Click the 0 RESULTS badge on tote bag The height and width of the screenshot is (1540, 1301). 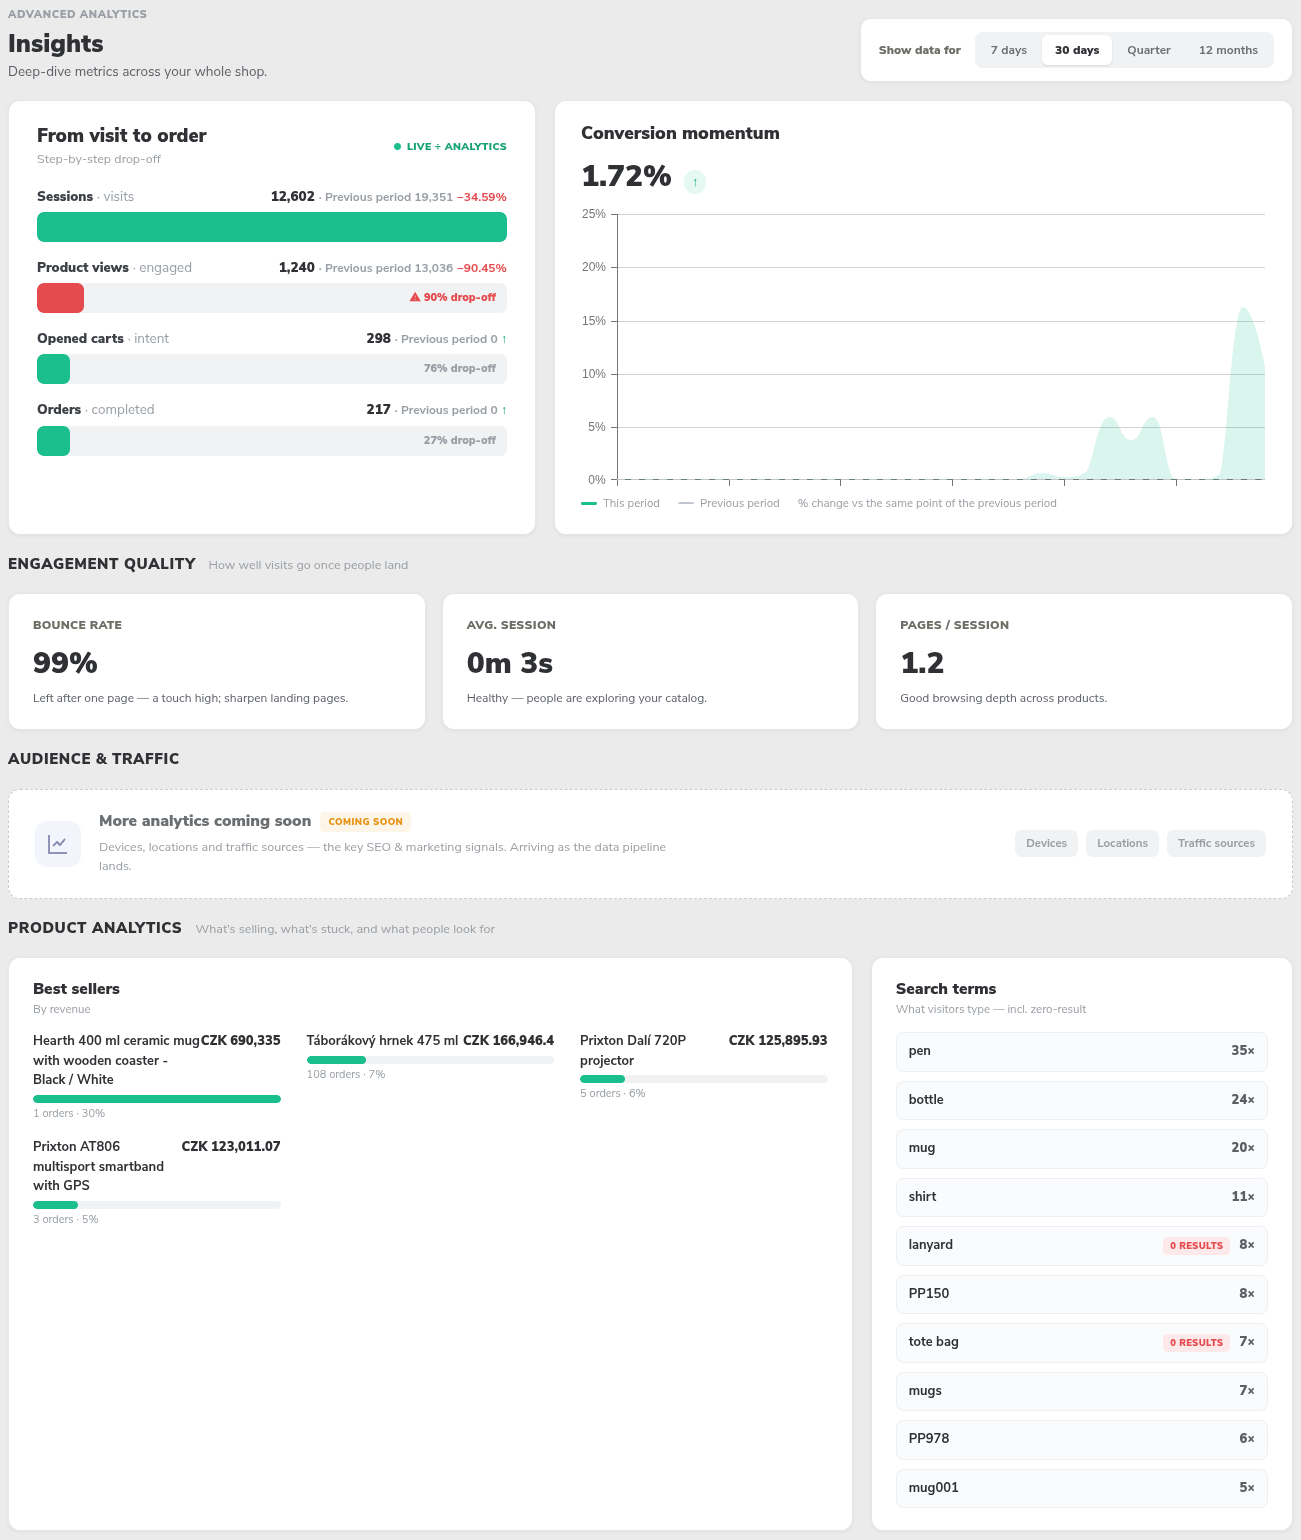click(1196, 1342)
